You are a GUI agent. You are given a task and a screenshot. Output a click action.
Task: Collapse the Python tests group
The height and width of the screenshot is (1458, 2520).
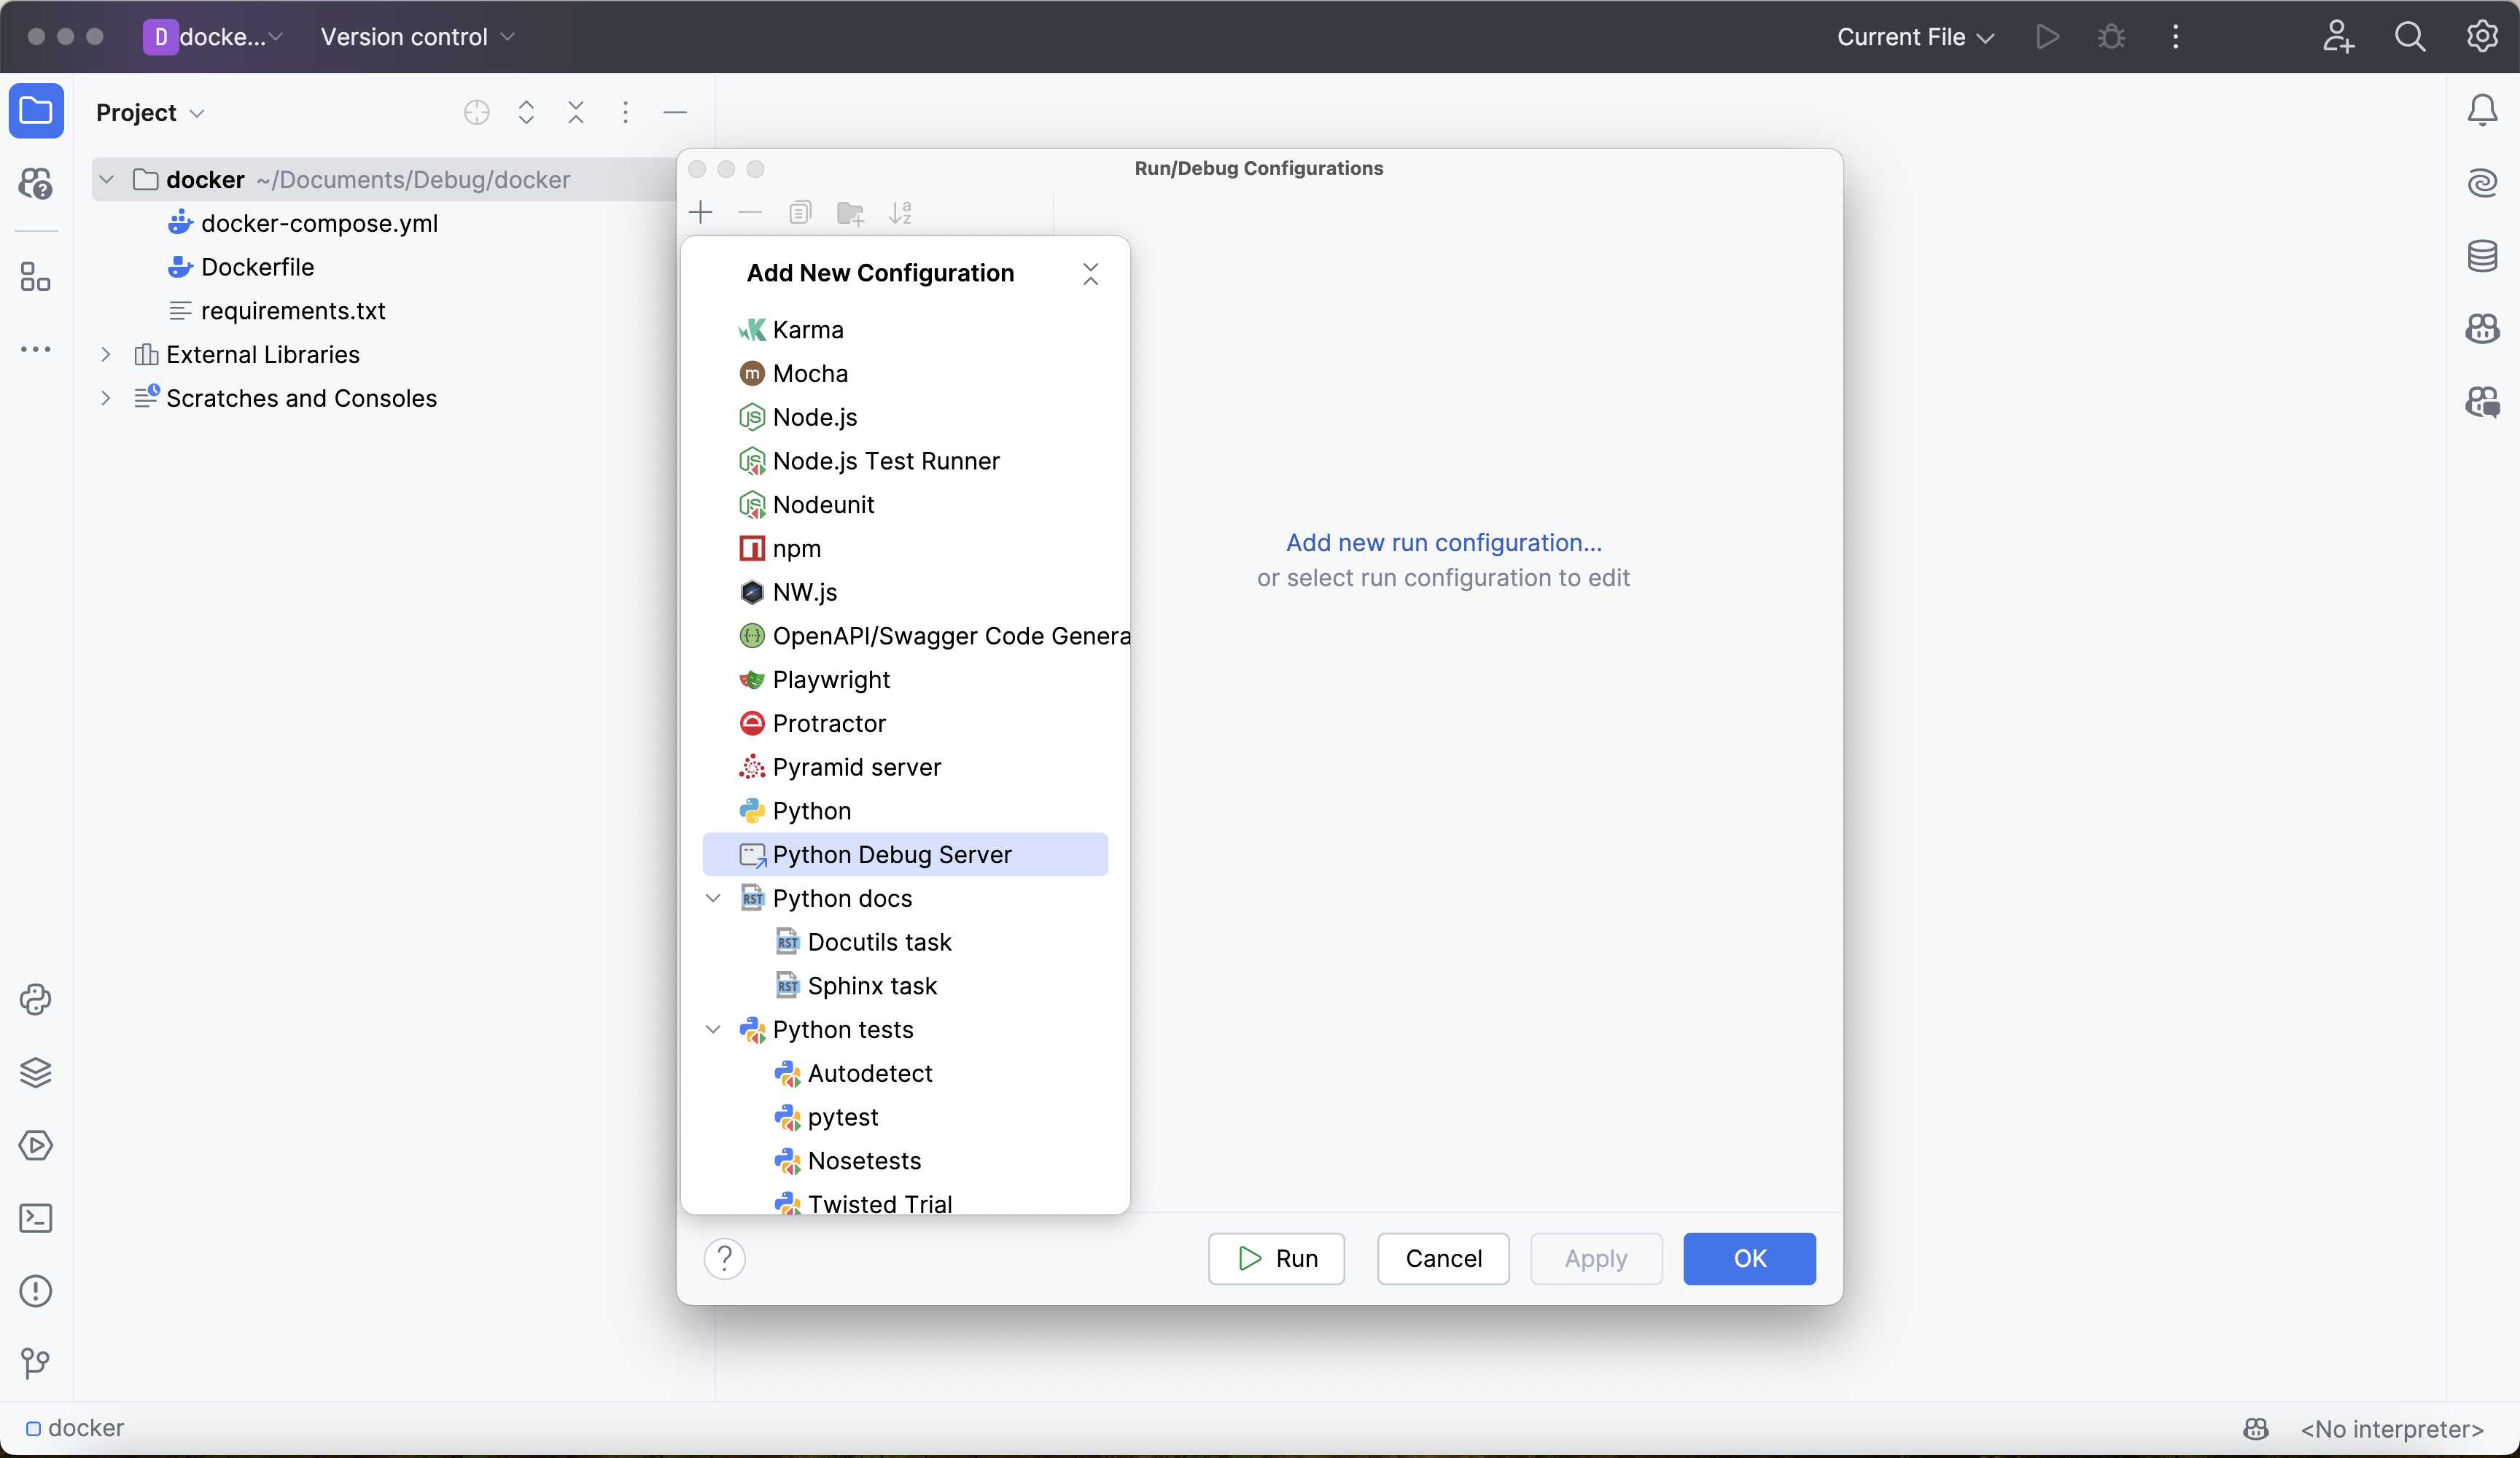(713, 1029)
